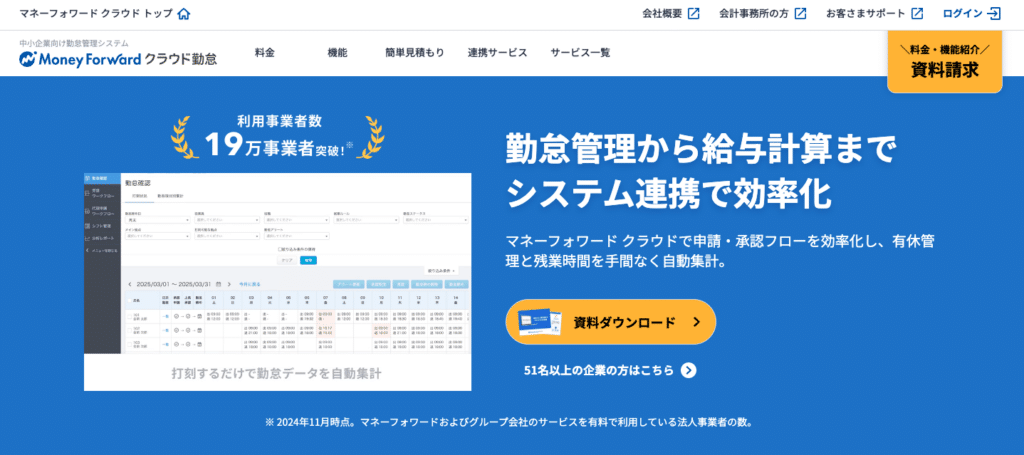This screenshot has width=1024, height=455.
Task: Click the caption 打刻するだけで勤怠データを自動集計
Action: [277, 373]
